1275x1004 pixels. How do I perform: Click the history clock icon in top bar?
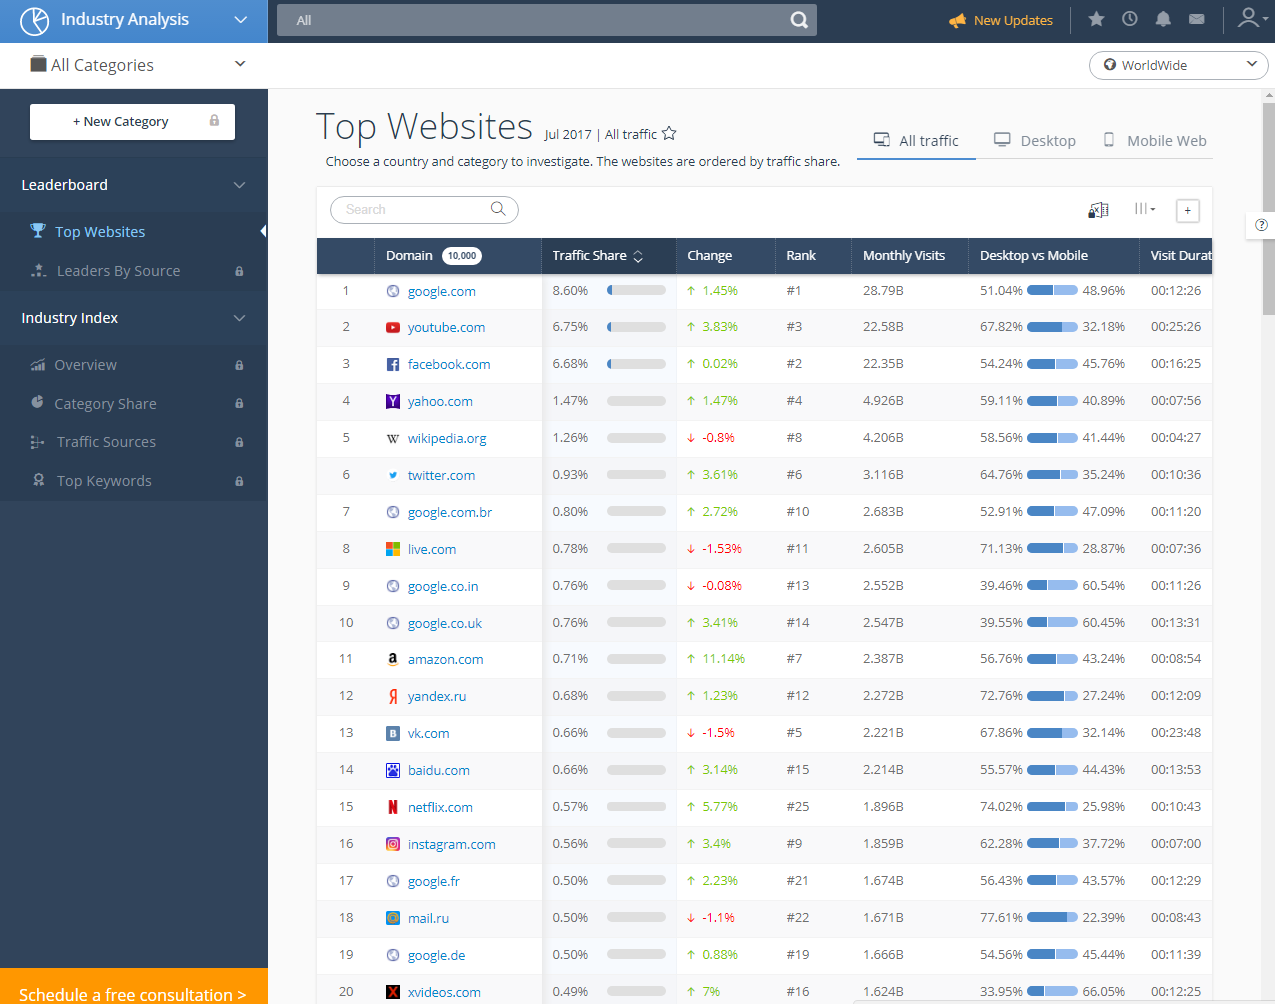point(1129,18)
